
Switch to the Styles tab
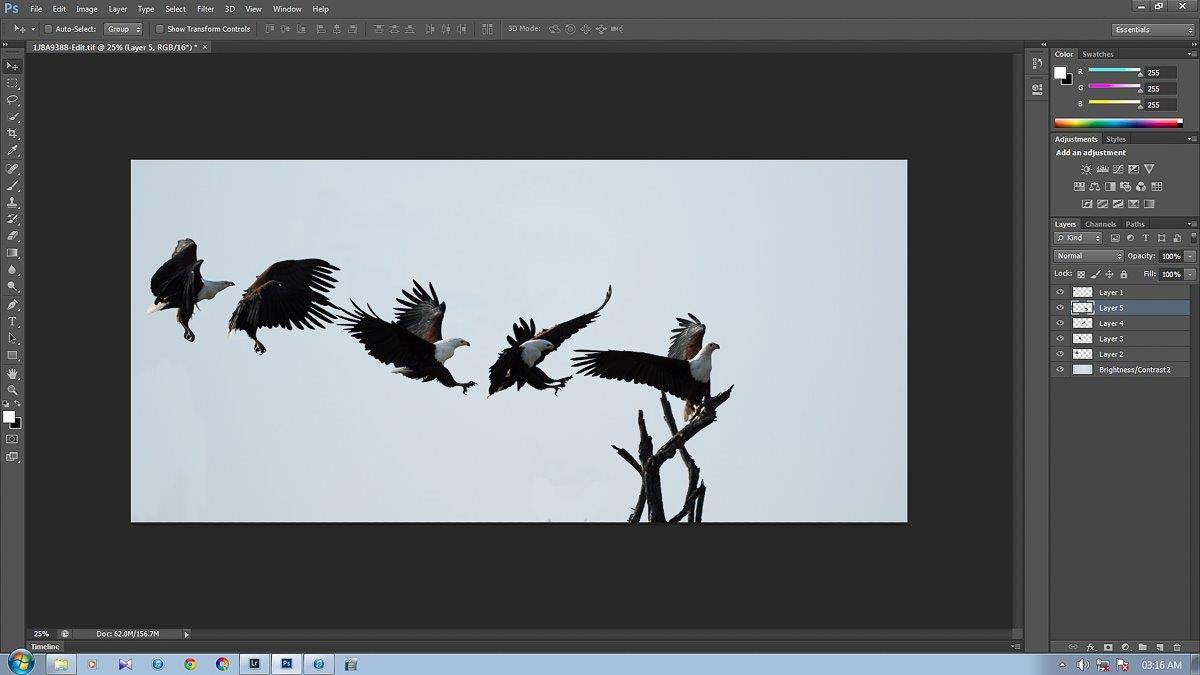tap(1116, 139)
